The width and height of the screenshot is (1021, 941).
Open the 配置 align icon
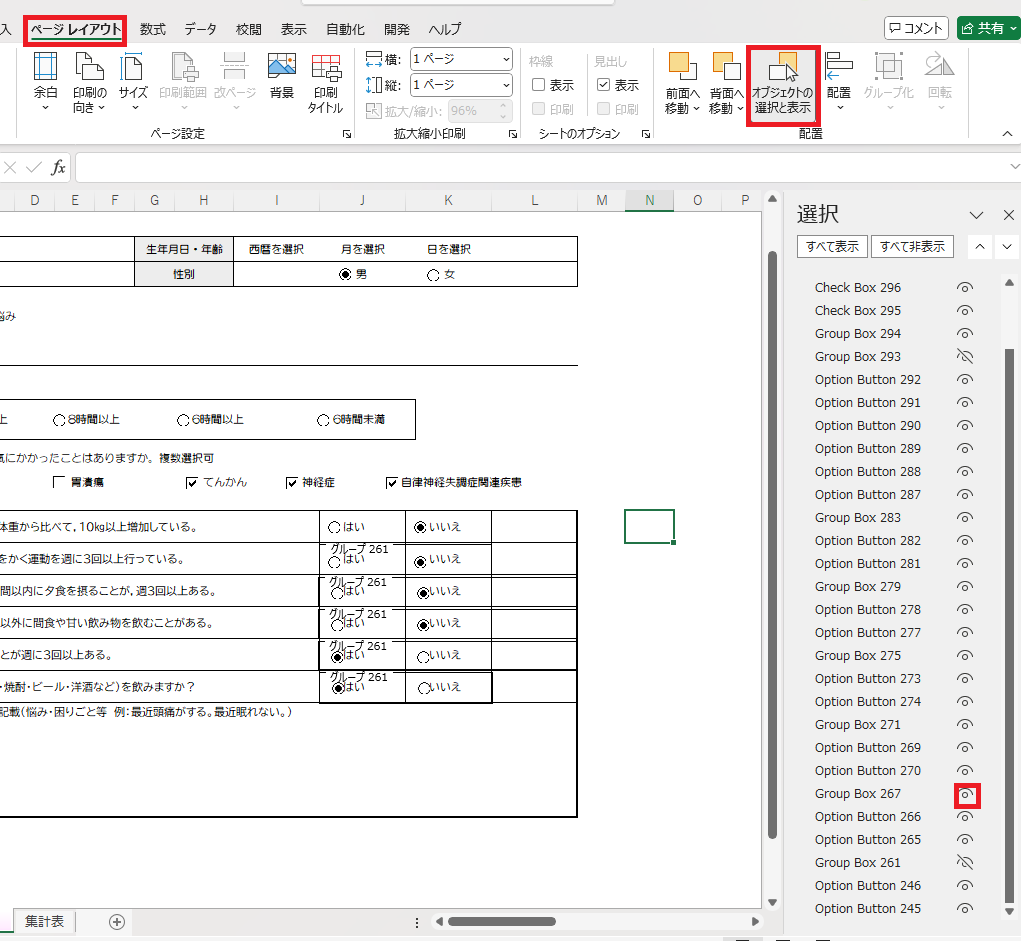(x=838, y=68)
